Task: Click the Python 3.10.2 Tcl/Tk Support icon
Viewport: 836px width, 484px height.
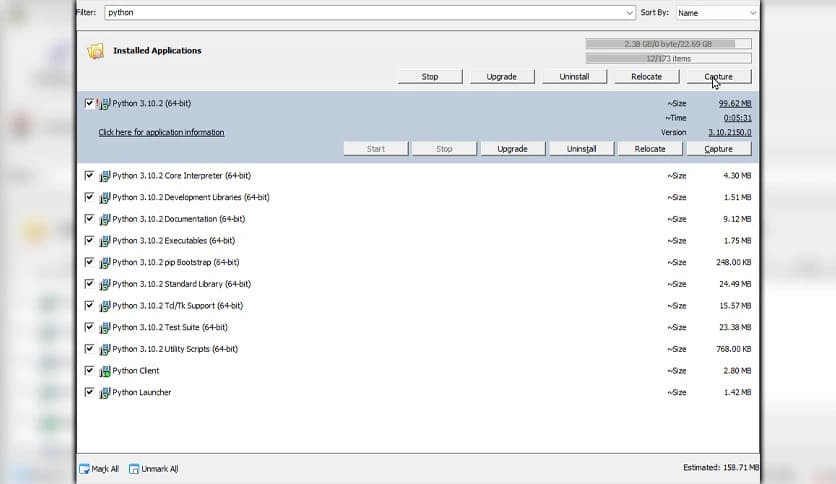Action: 104,306
